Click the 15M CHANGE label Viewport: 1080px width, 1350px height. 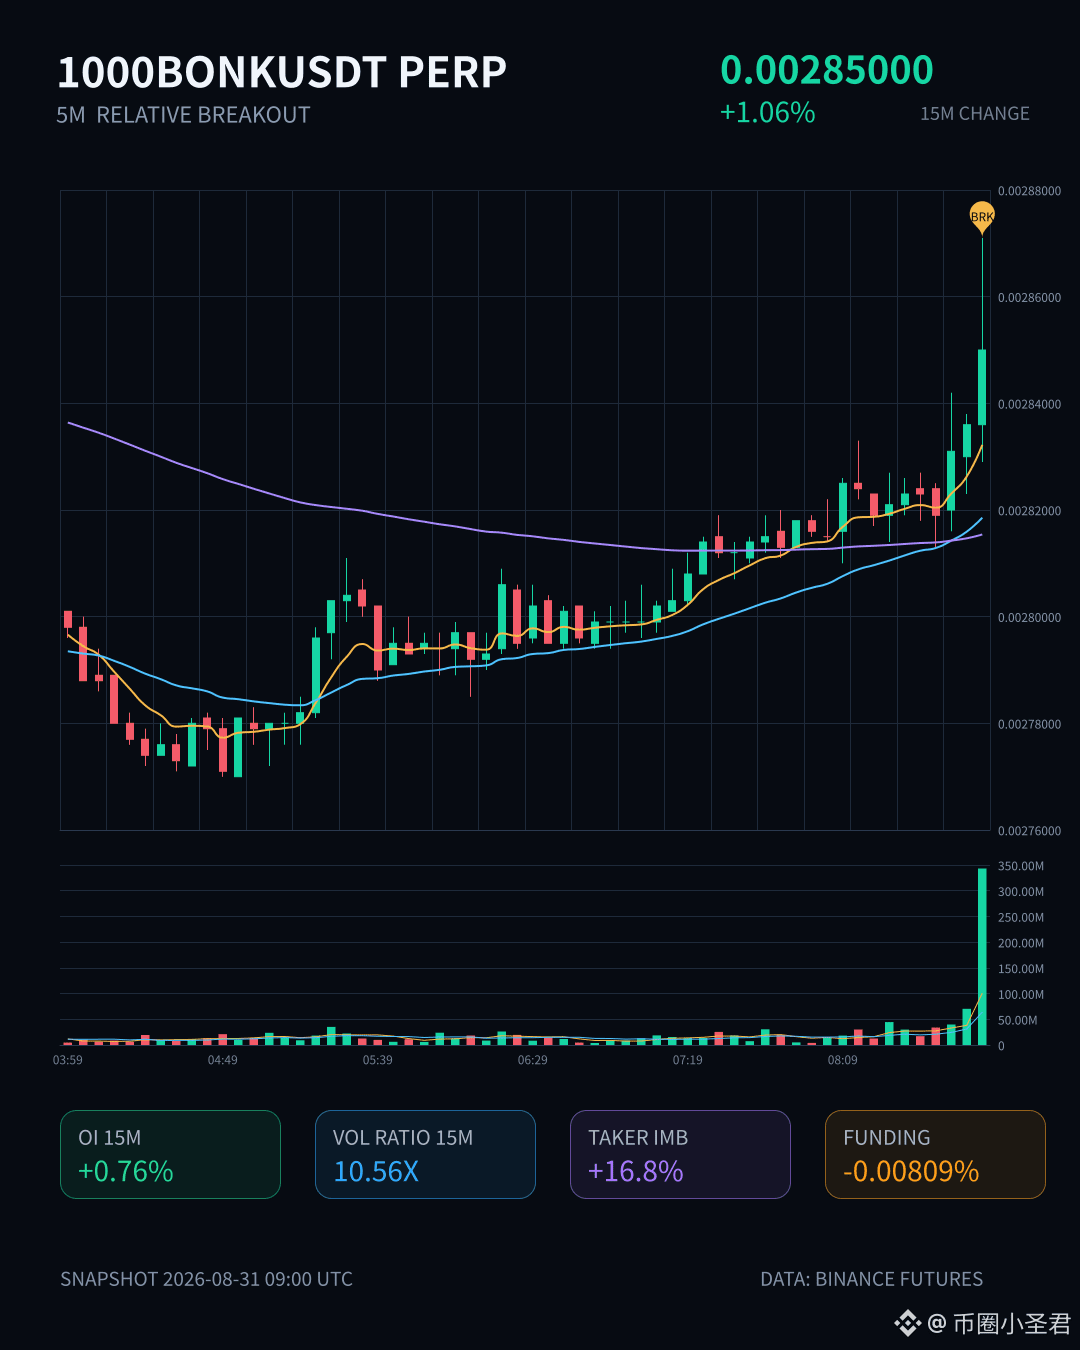[x=975, y=114]
